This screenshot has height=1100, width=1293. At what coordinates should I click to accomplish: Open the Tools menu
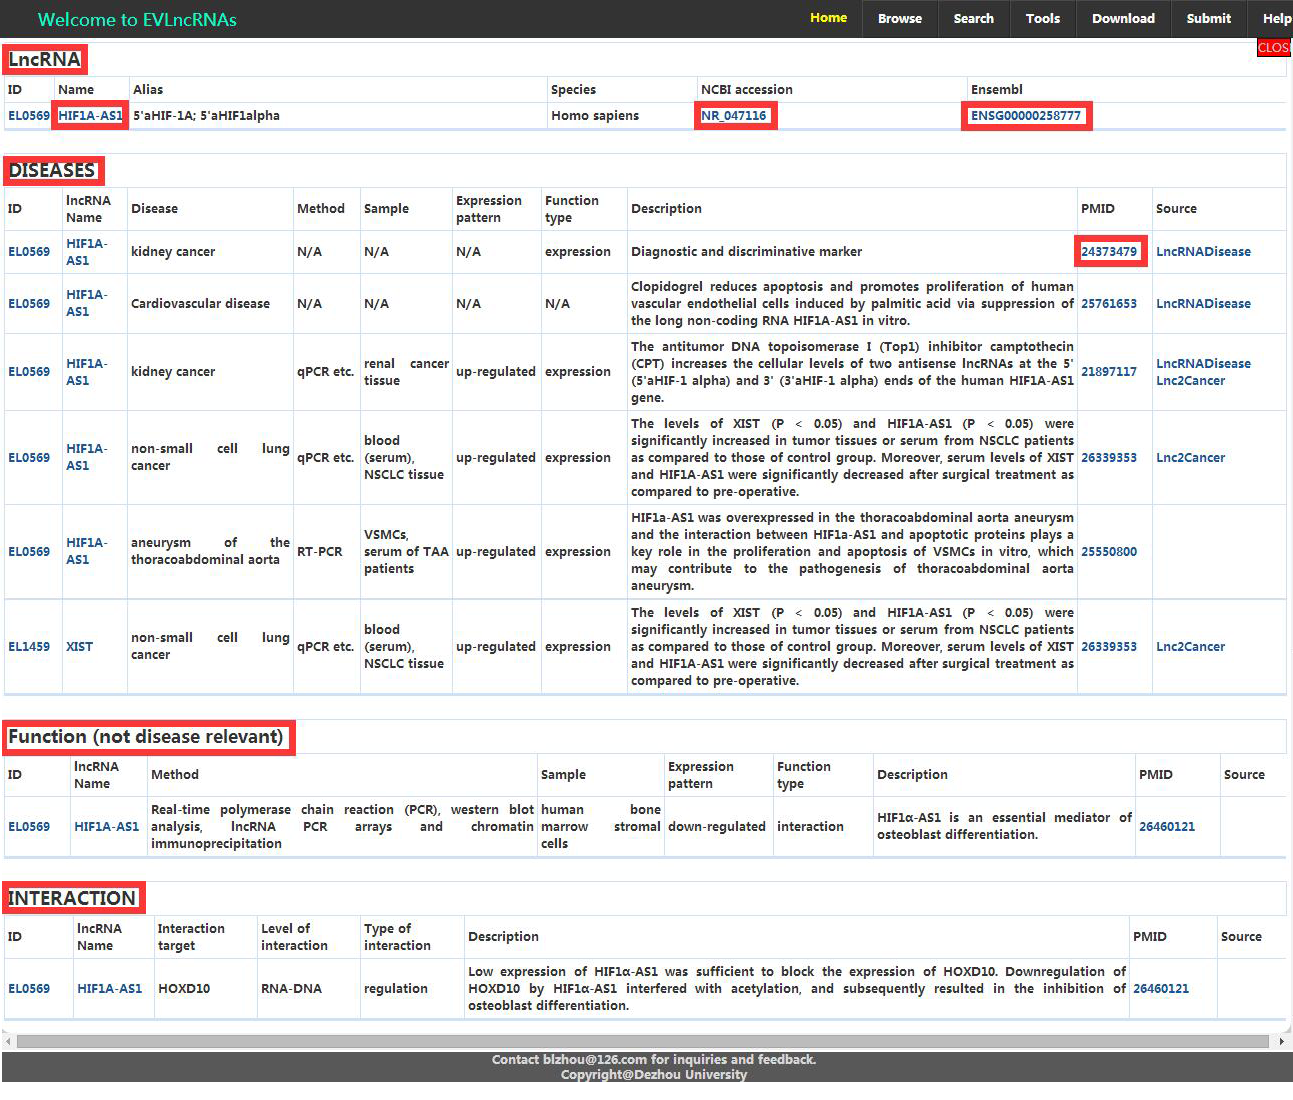point(1042,18)
